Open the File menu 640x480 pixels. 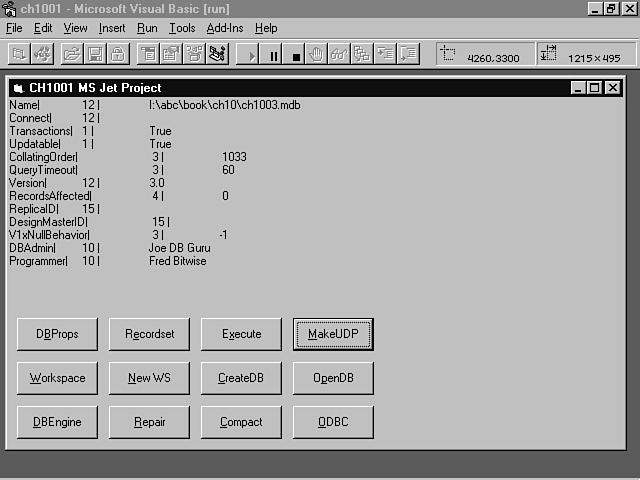14,28
